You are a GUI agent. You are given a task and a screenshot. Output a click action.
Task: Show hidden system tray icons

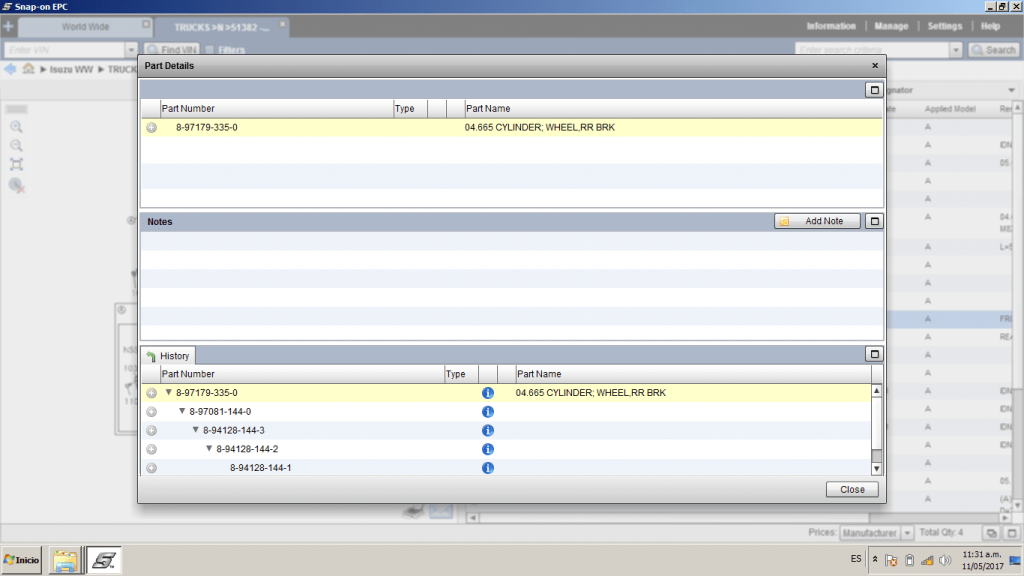[x=875, y=560]
